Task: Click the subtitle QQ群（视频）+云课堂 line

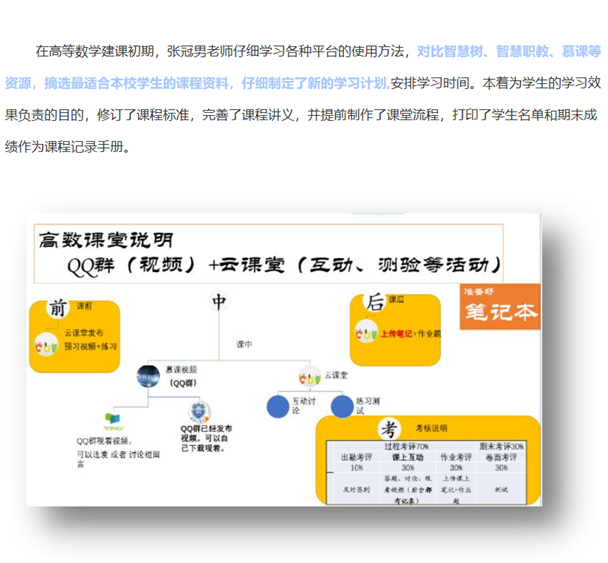Action: [284, 266]
